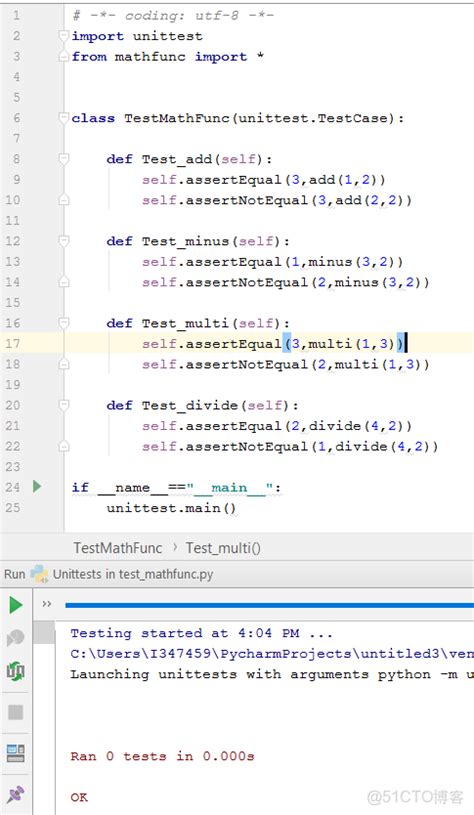This screenshot has width=474, height=815.
Task: Click the red OK result text
Action: (79, 797)
